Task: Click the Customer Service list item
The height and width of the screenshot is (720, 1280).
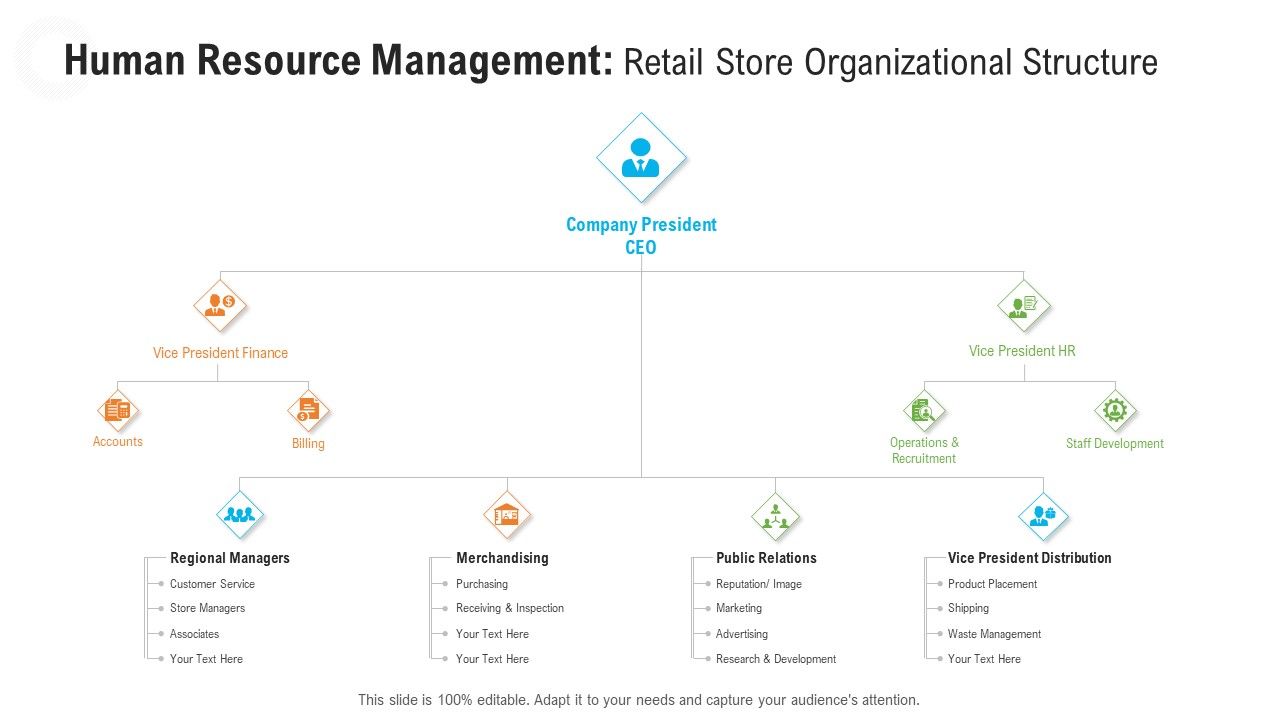Action: click(x=212, y=584)
